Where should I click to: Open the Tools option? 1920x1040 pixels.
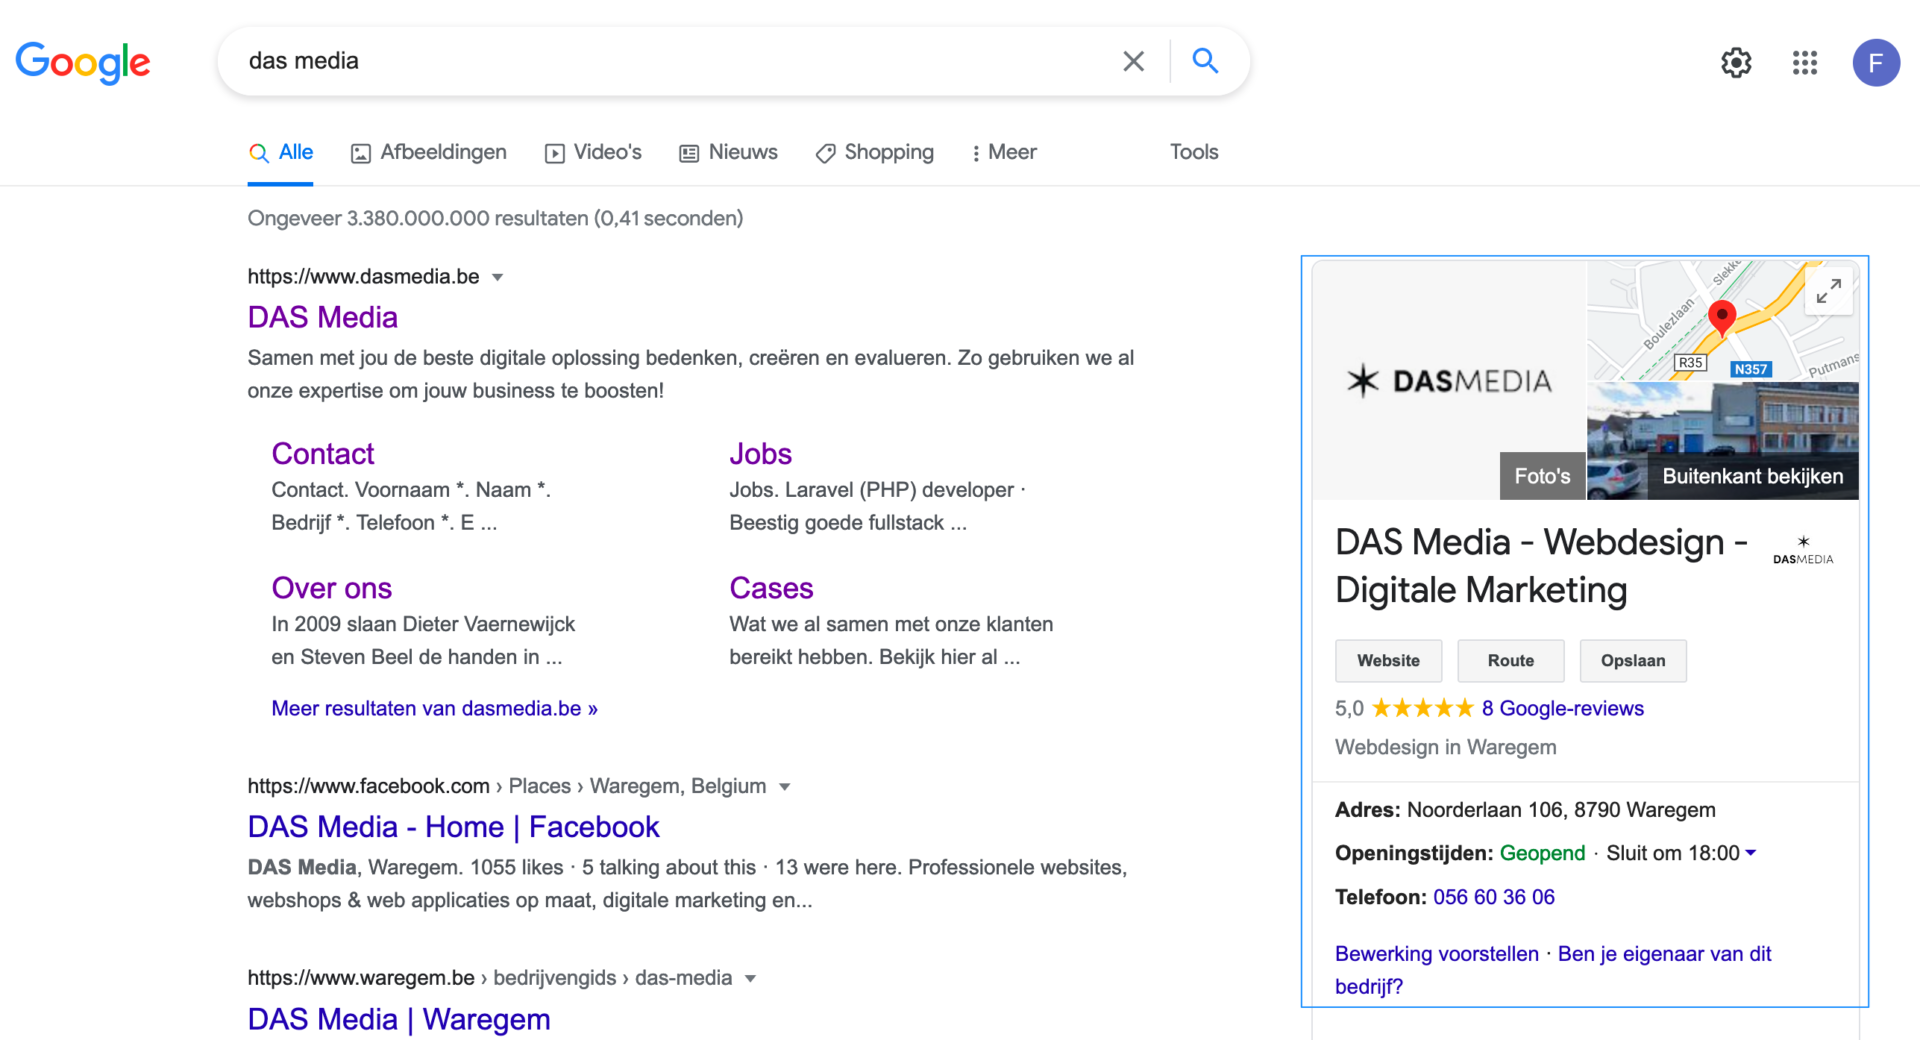[x=1194, y=152]
